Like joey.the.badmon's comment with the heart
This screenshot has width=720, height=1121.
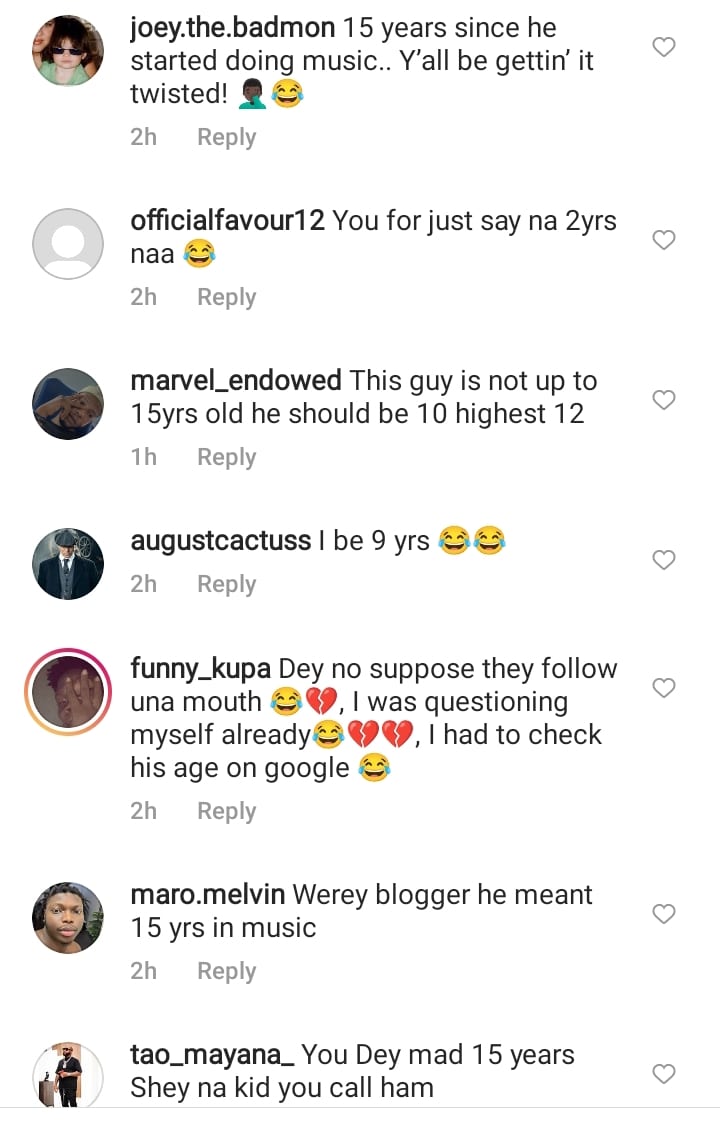[664, 47]
